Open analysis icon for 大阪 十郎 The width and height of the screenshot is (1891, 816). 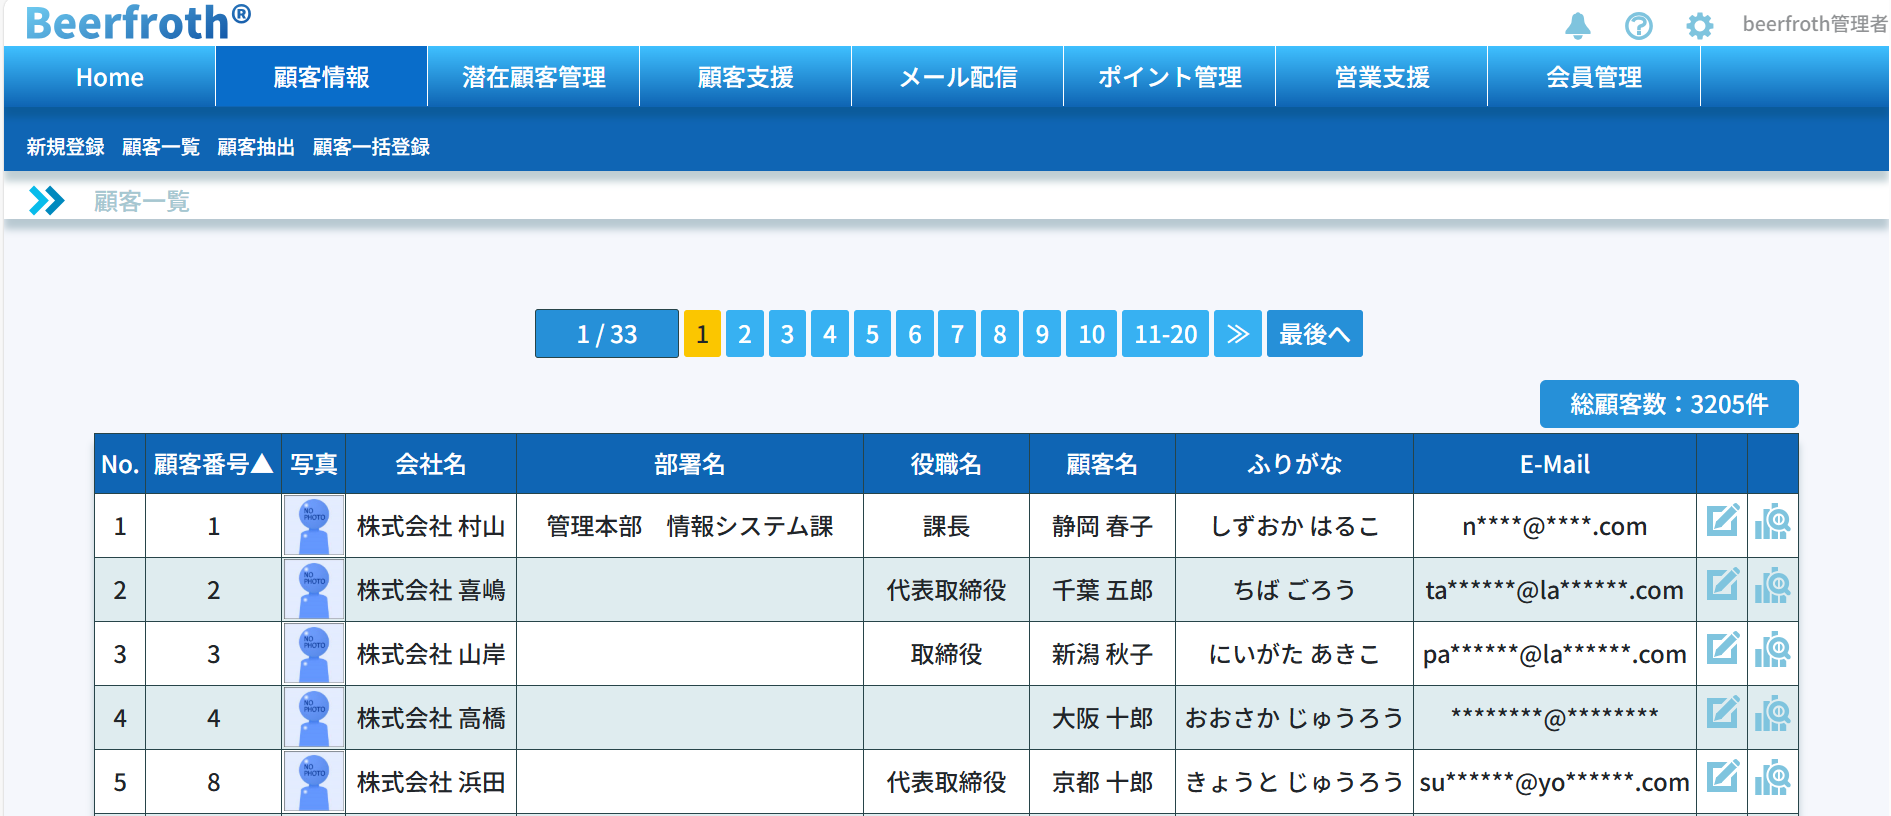click(1772, 714)
